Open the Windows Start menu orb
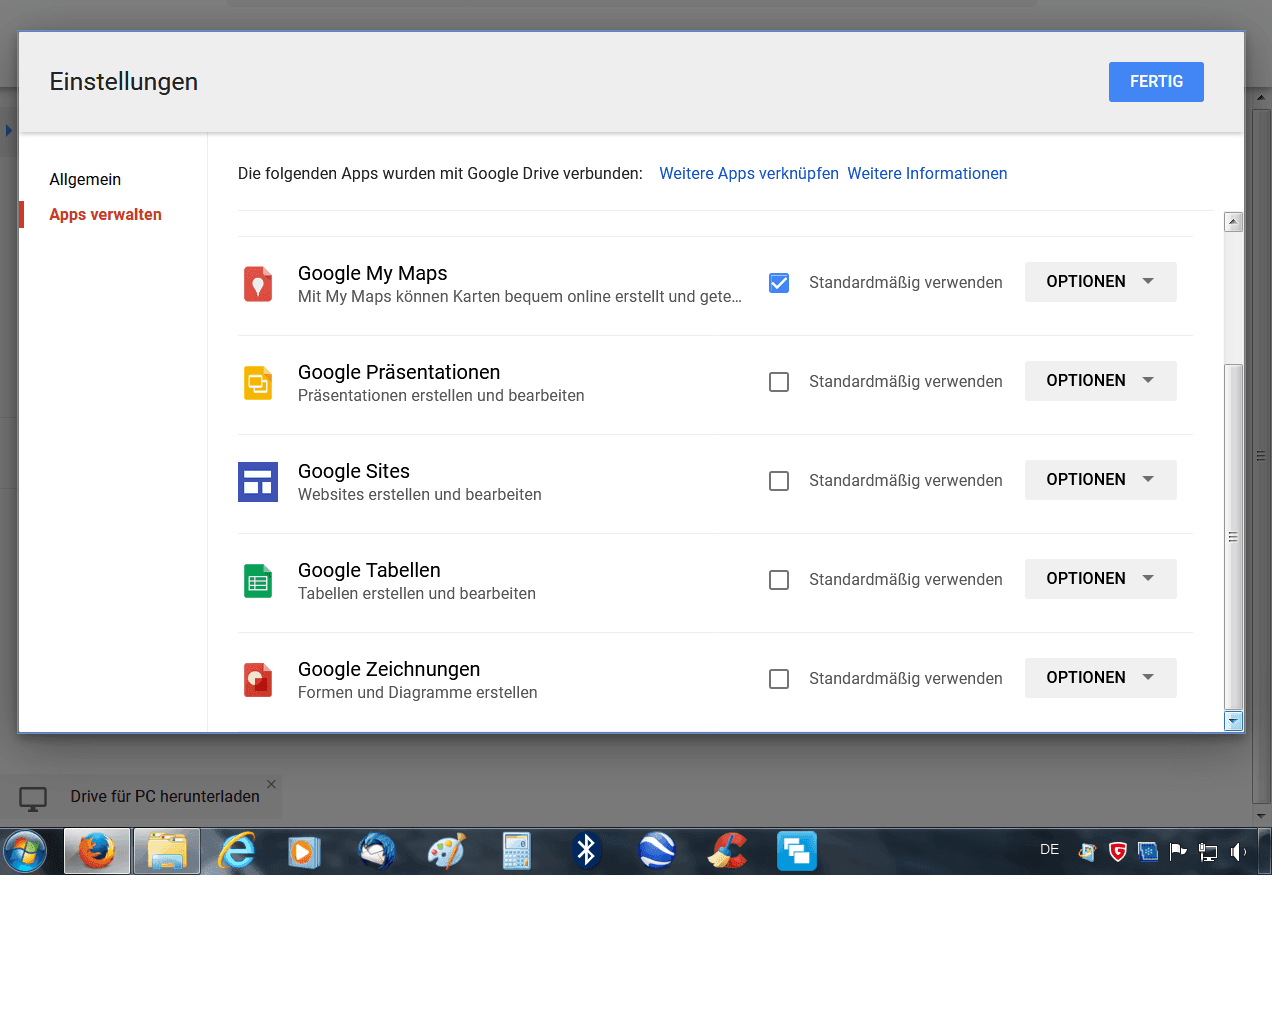This screenshot has height=1024, width=1280. [25, 852]
